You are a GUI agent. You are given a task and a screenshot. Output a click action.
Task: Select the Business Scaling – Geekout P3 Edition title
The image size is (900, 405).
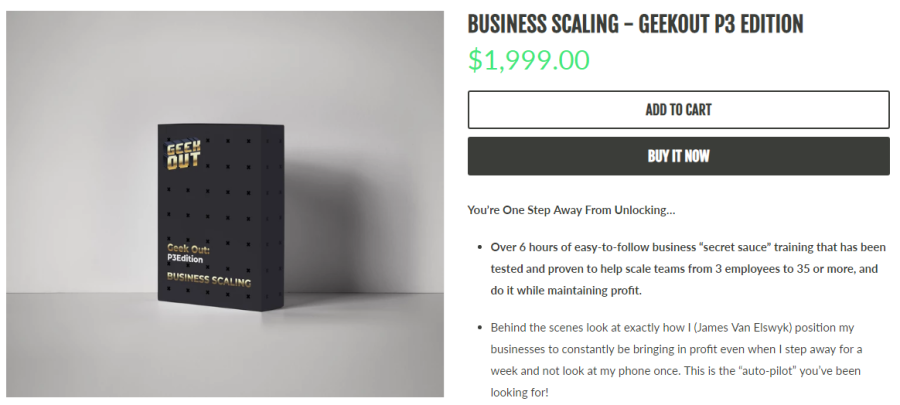[x=635, y=24]
